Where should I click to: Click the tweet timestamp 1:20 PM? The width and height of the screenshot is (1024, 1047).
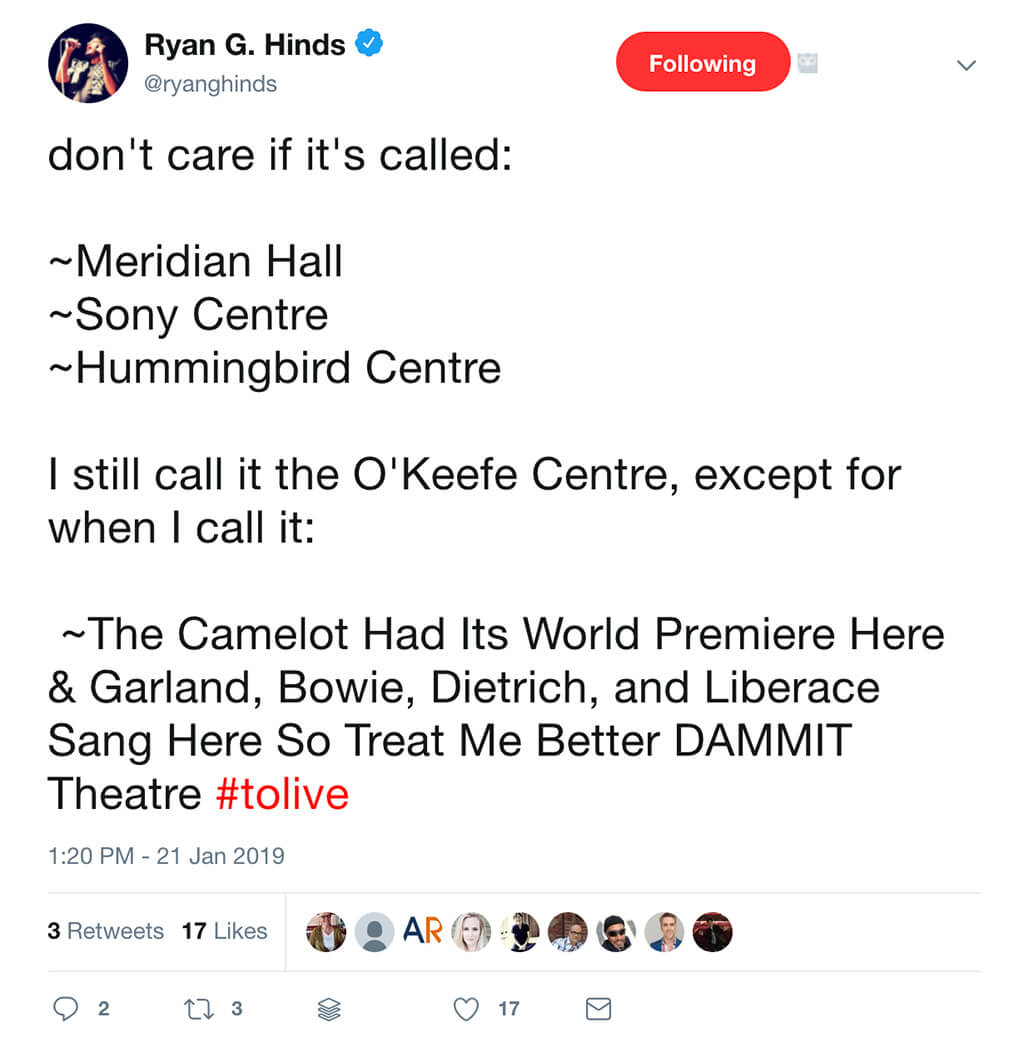(166, 856)
